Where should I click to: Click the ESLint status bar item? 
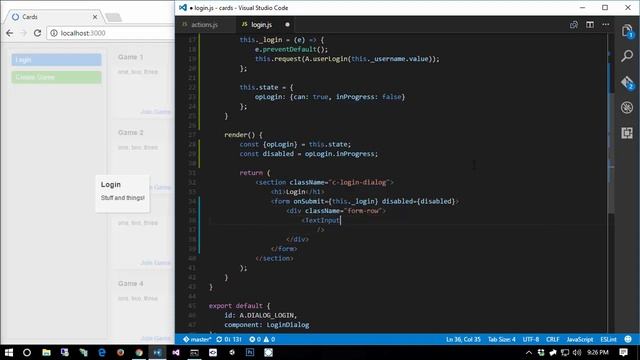coord(608,339)
